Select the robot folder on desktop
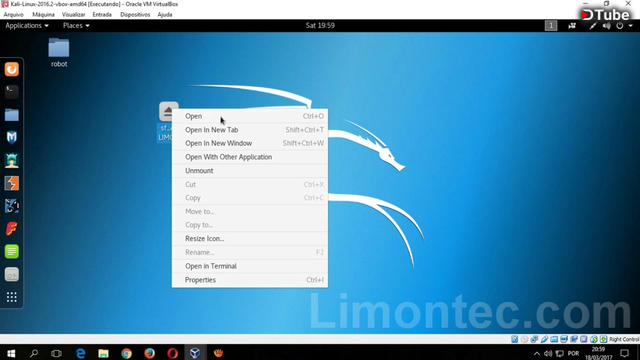Screen dimensions: 640x360 coord(59,52)
